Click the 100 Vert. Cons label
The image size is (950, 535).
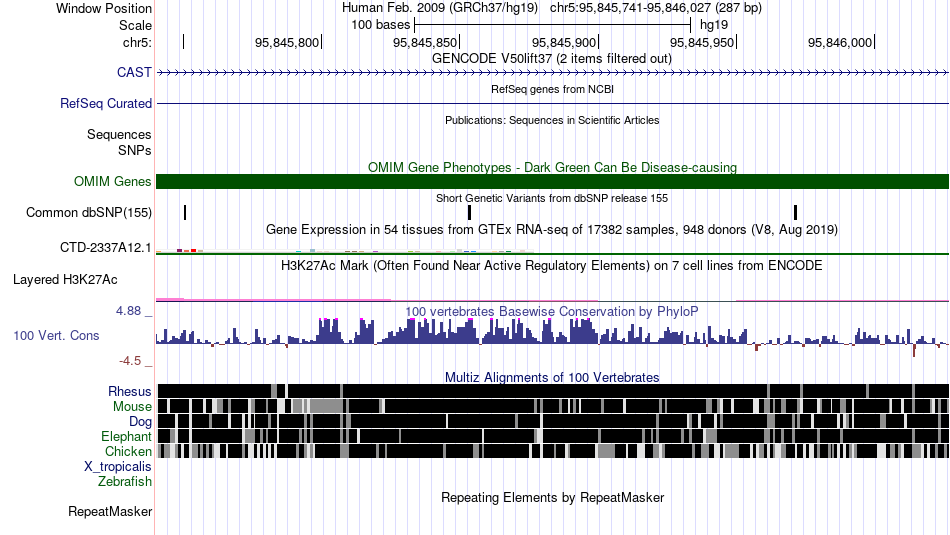[x=56, y=335]
